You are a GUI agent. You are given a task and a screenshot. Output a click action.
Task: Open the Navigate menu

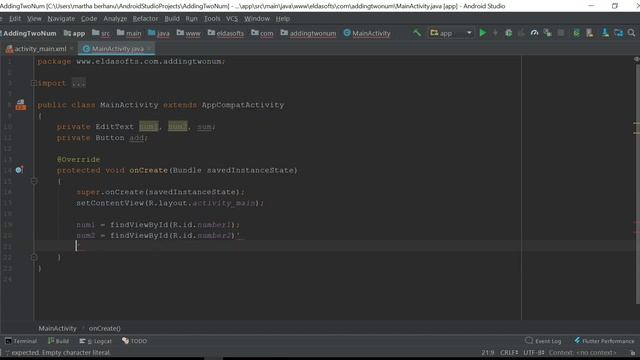tap(61, 19)
